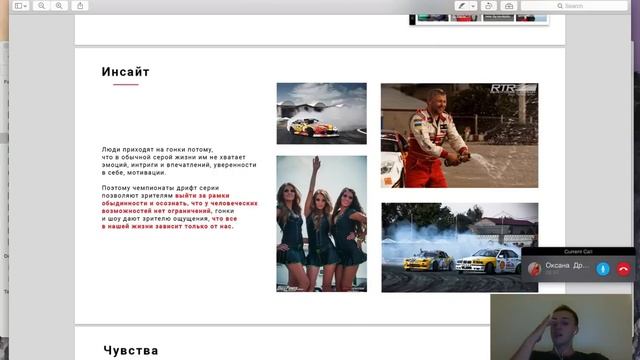Viewport: 640px width, 360px height.
Task: Open the Share button in toolbar
Action: click(x=80, y=6)
